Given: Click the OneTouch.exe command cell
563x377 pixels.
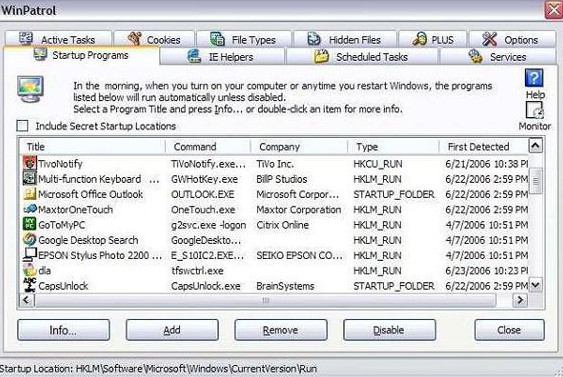Looking at the screenshot, I should (203, 209).
